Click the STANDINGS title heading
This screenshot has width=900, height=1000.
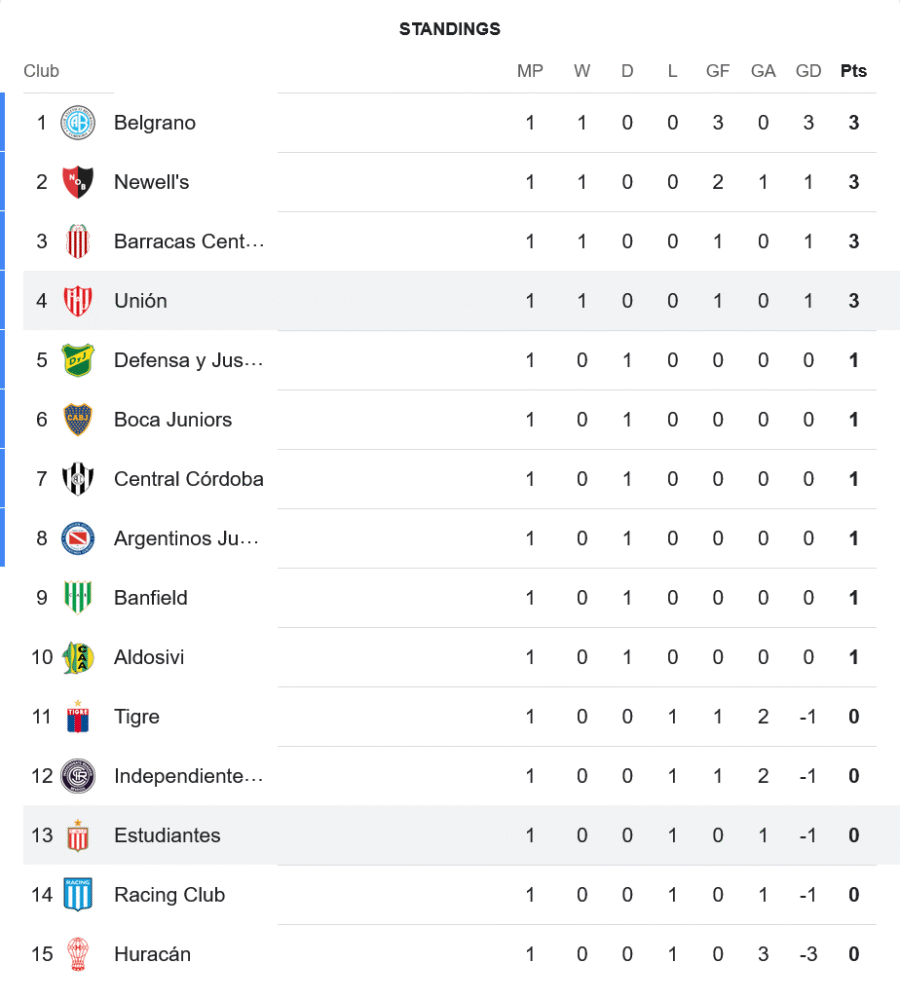pos(450,29)
